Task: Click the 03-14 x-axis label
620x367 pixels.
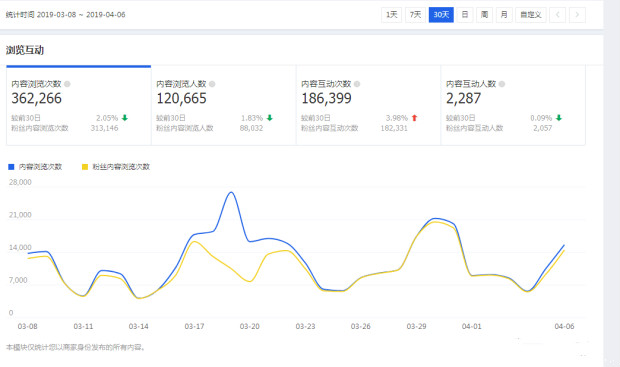Action: click(138, 327)
